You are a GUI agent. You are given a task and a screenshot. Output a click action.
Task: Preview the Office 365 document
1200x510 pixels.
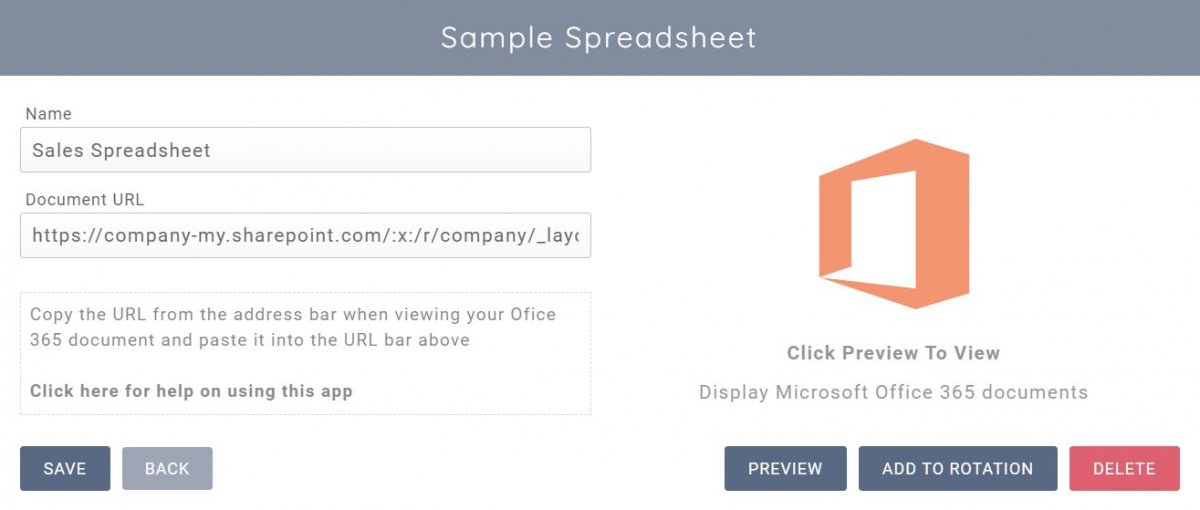click(785, 468)
